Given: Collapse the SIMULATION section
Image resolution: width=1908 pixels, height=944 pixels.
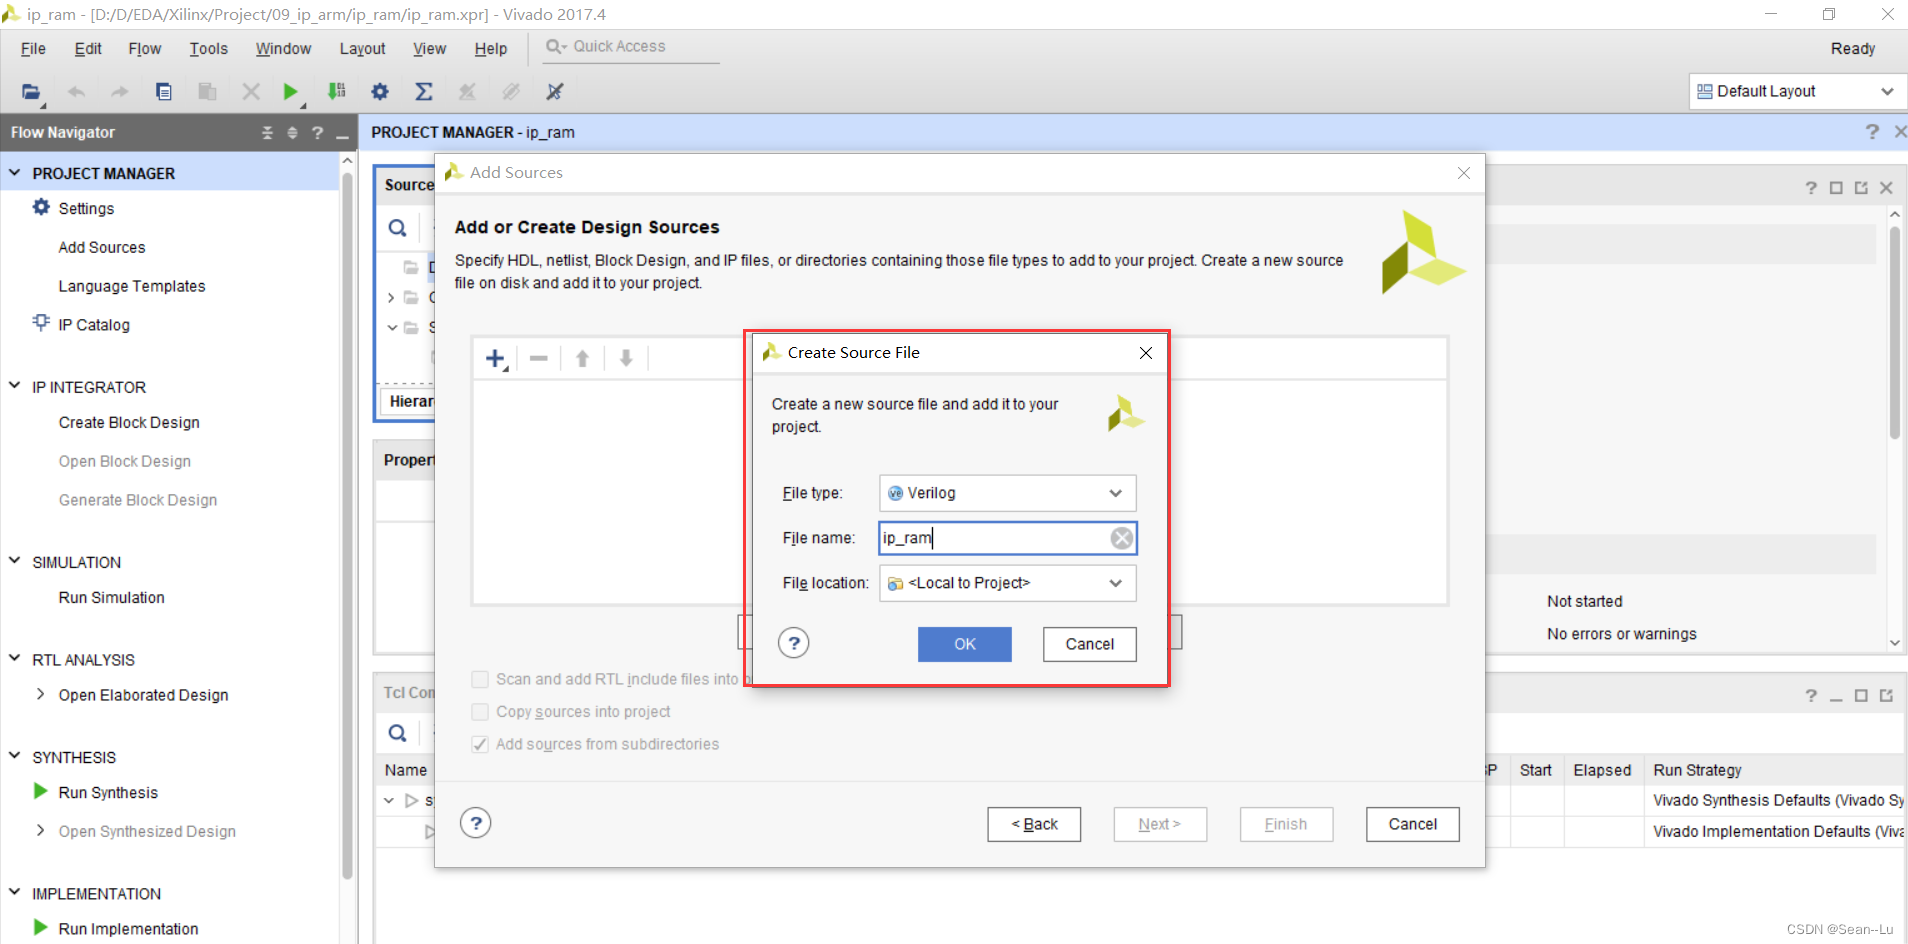Looking at the screenshot, I should (x=15, y=561).
